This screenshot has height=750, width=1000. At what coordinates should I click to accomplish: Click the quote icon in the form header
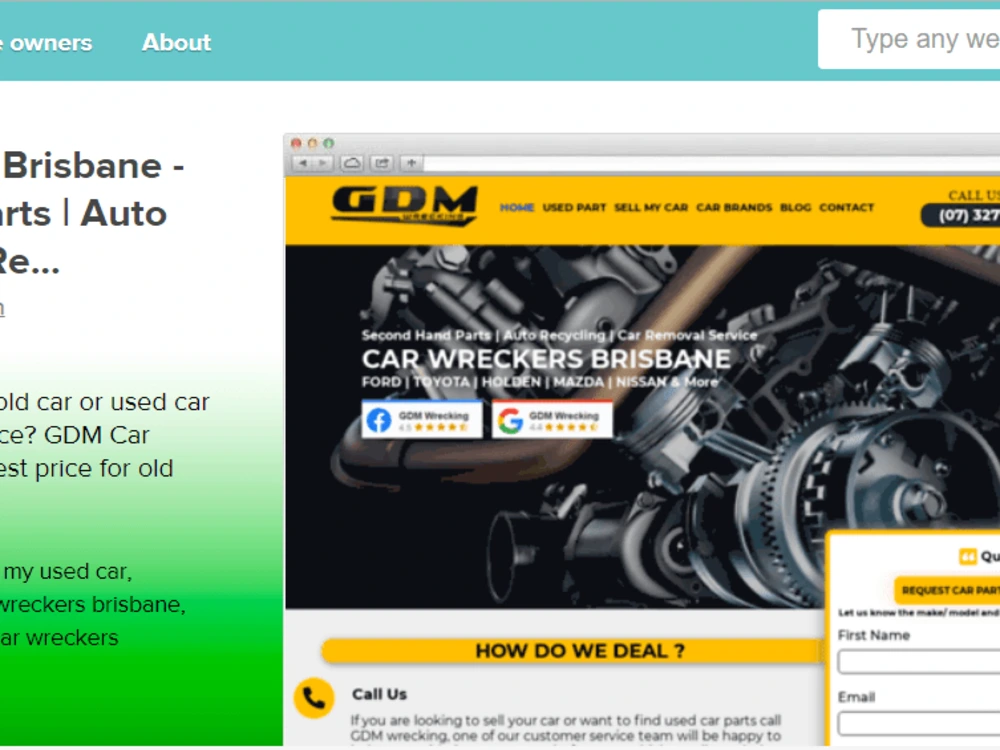tap(967, 556)
